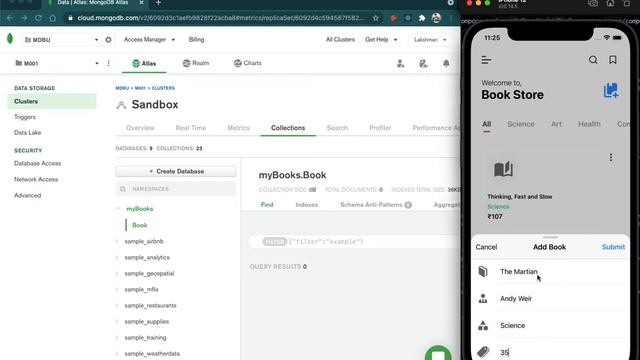Click the invite user icon in Atlas
The height and width of the screenshot is (360, 640).
[400, 63]
